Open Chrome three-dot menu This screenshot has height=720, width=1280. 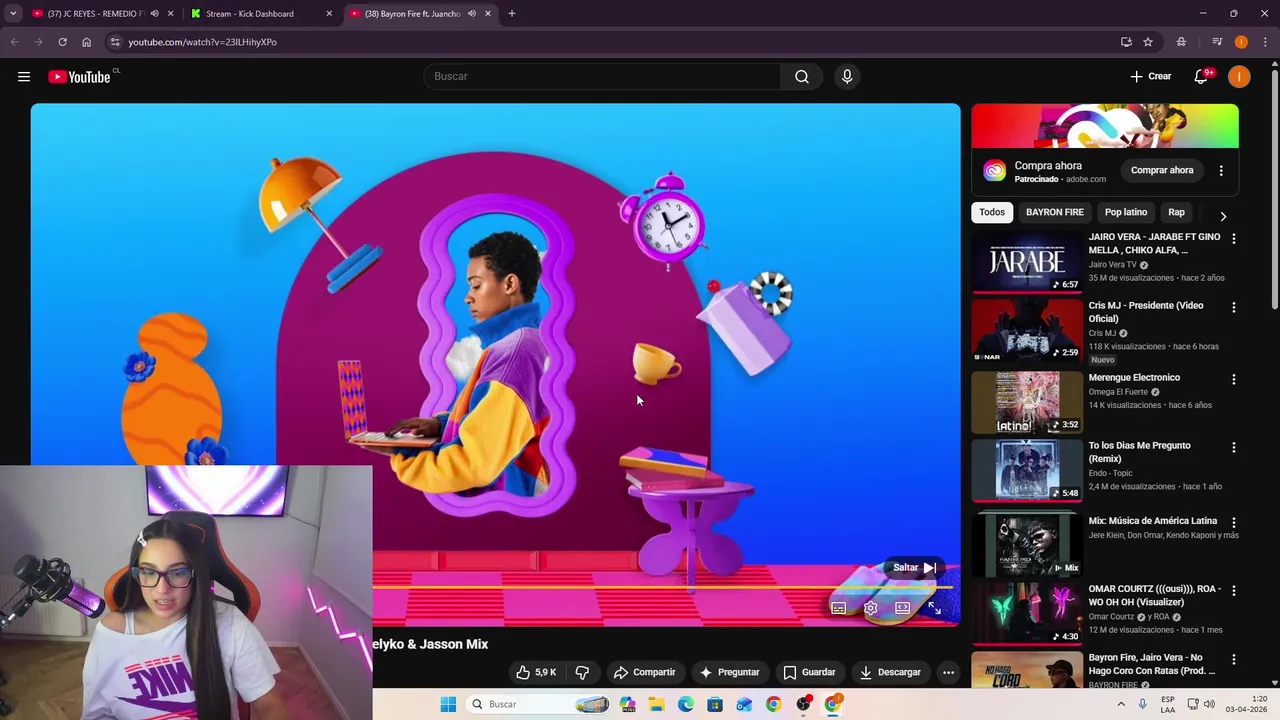pos(1265,42)
